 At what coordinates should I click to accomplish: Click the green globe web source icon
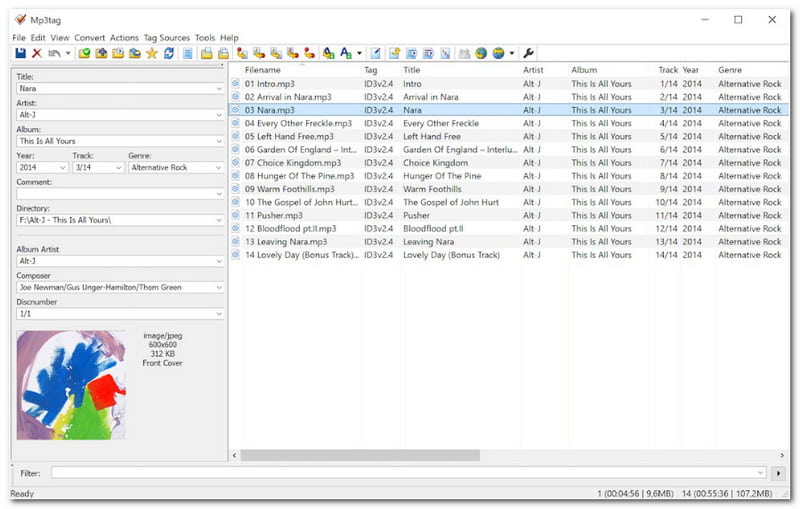click(481, 53)
